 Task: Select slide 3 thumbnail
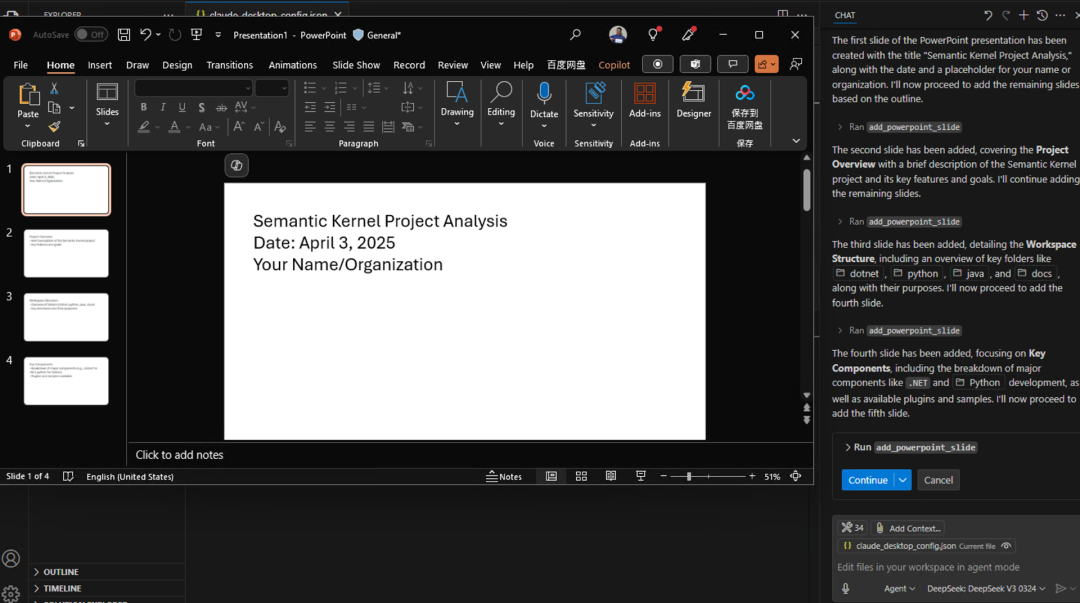(x=66, y=317)
